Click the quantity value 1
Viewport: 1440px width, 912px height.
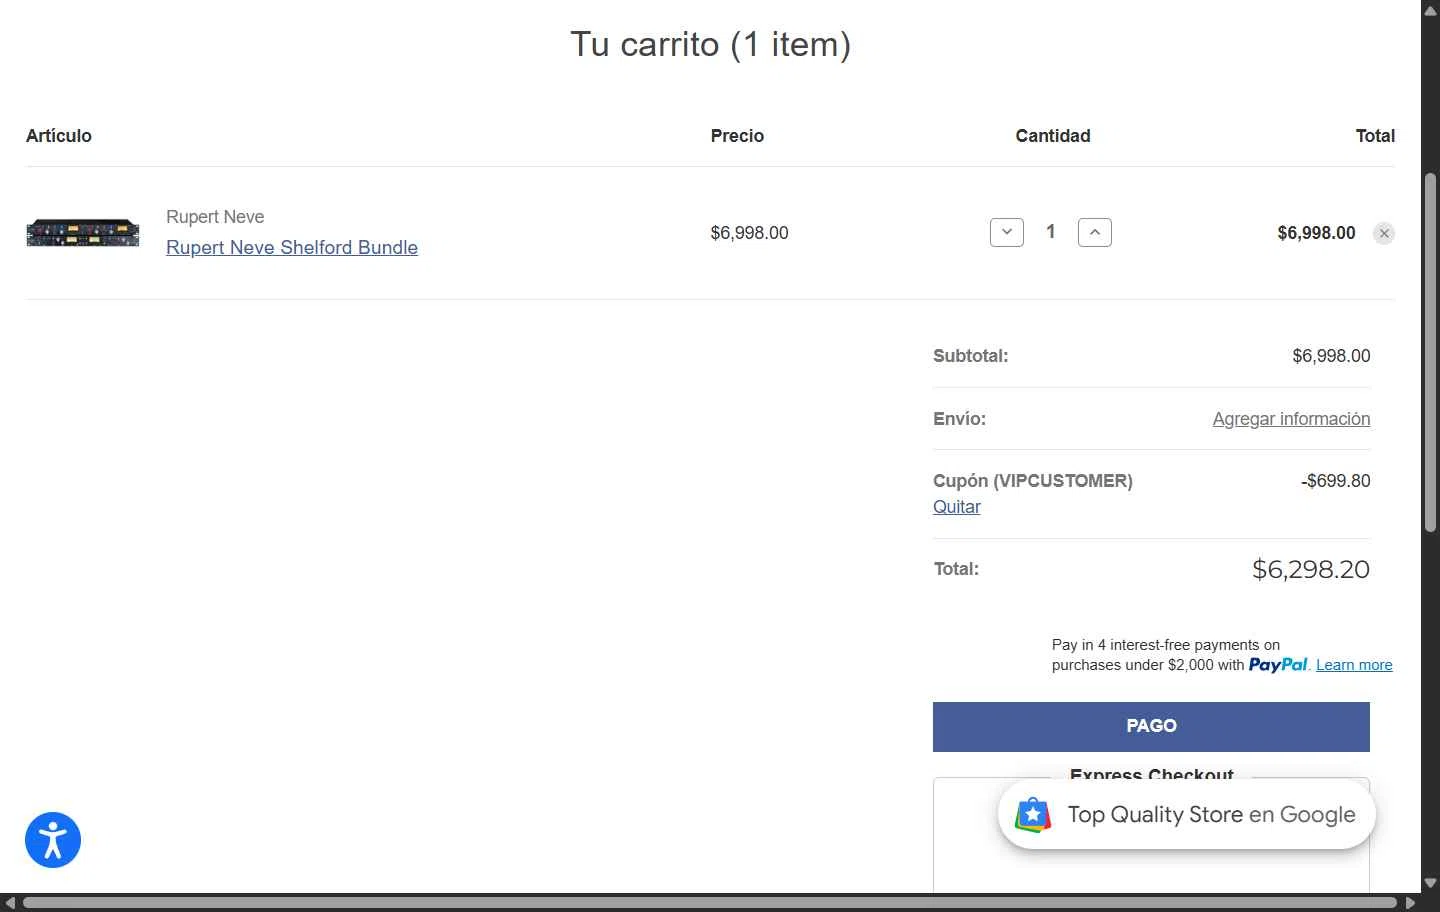click(x=1051, y=232)
